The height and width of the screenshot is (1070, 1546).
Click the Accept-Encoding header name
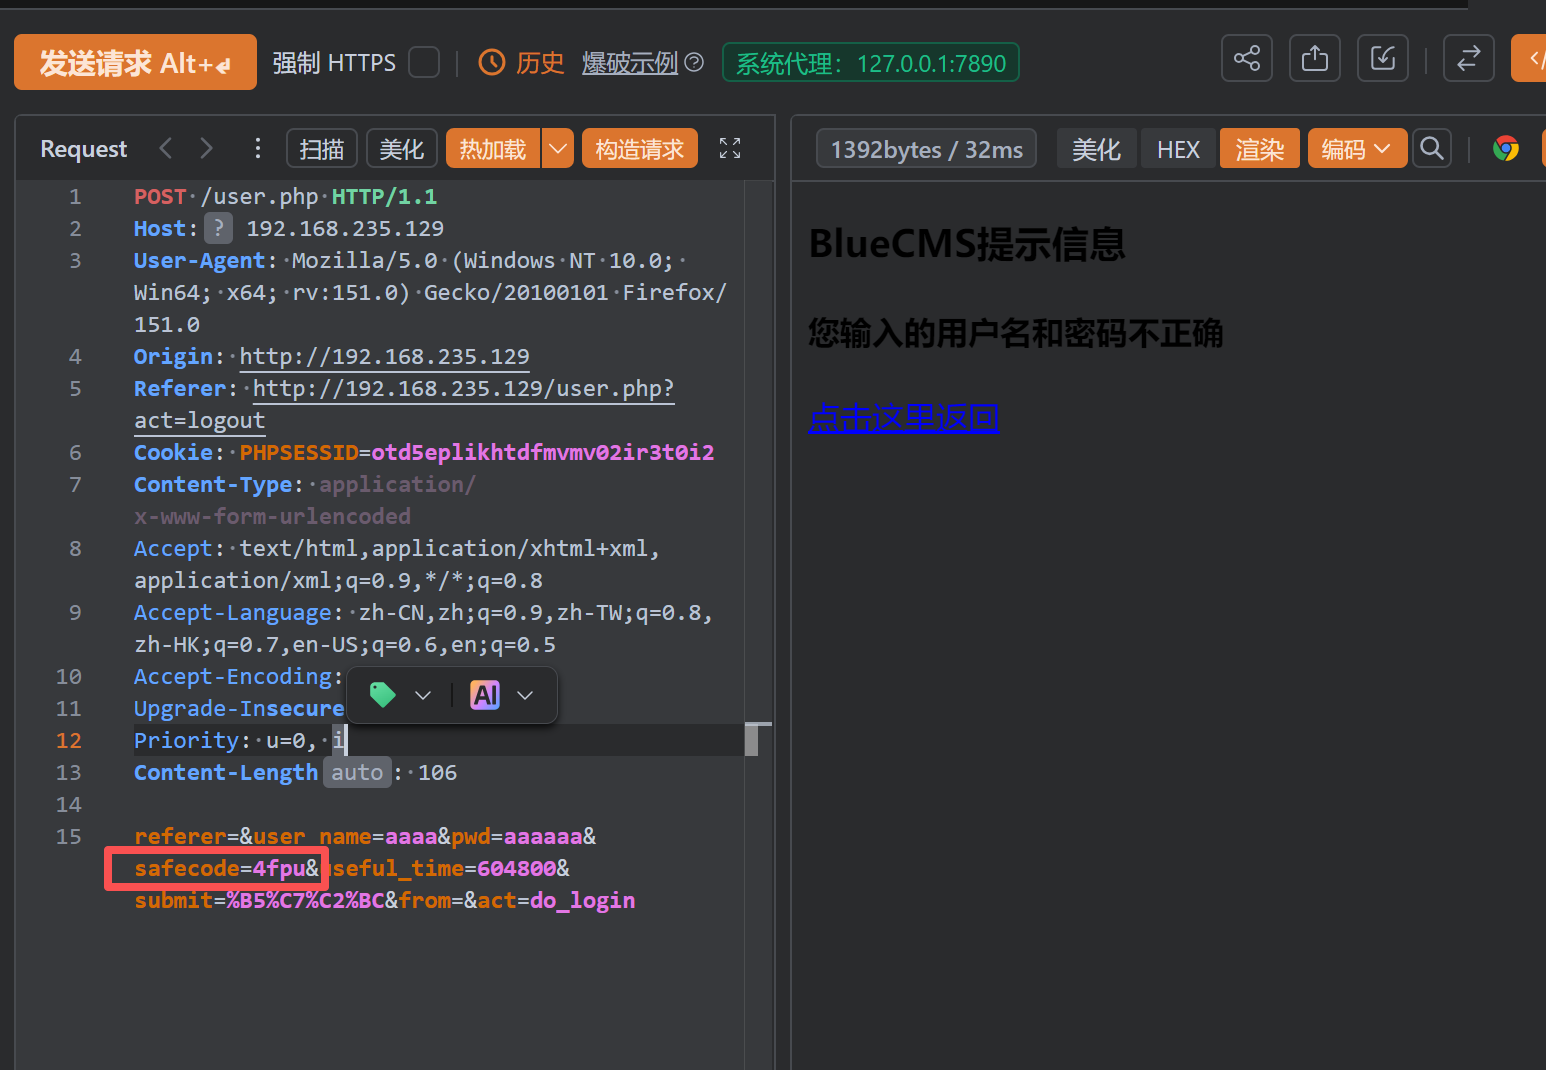(233, 676)
